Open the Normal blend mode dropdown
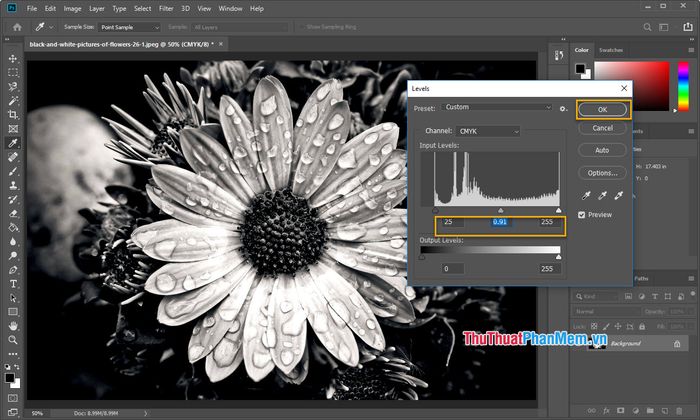The height and width of the screenshot is (420, 700). pyautogui.click(x=606, y=311)
